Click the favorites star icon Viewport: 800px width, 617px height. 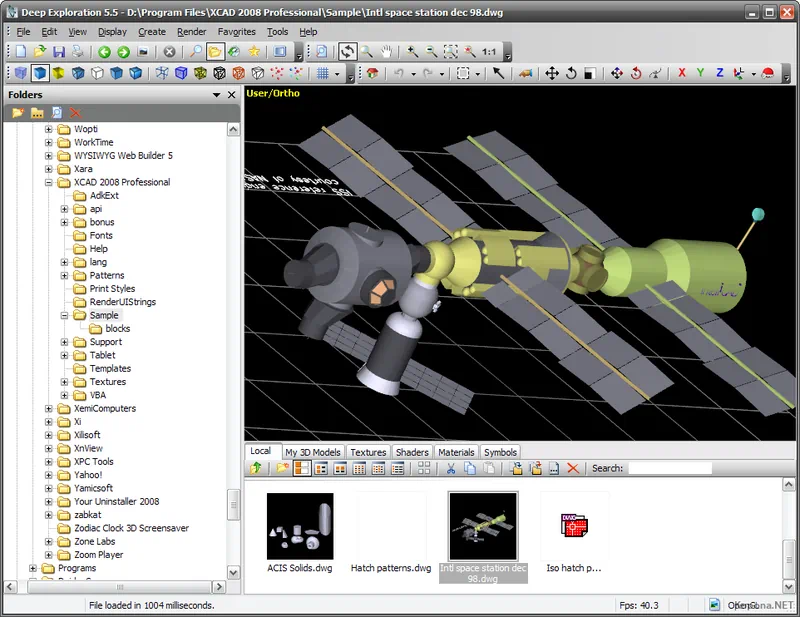click(254, 52)
